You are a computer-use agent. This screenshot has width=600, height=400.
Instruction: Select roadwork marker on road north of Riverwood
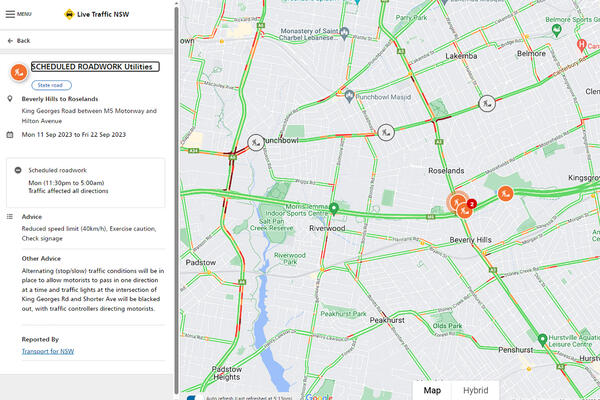click(x=386, y=131)
